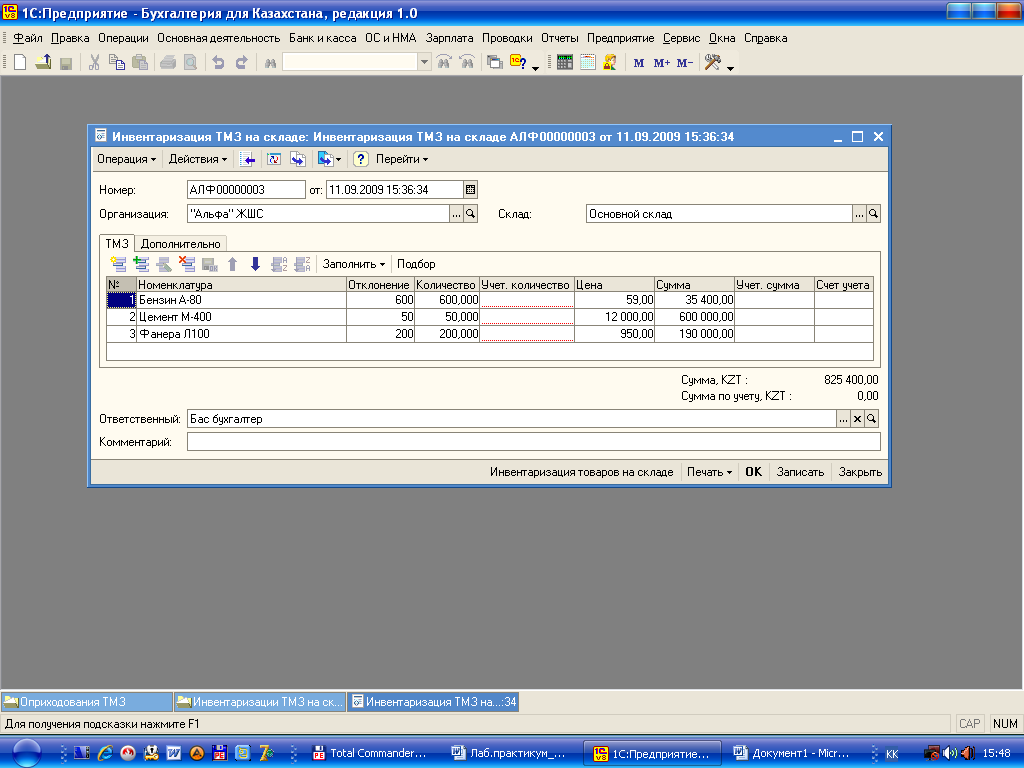Select the Фанера Л100 row cell
Image resolution: width=1024 pixels, height=768 pixels.
242,334
